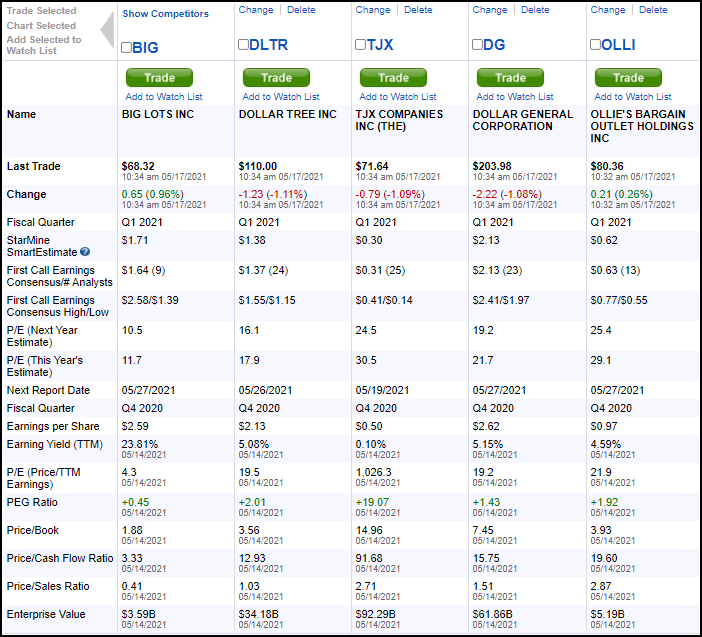Click TJX next report date 05/19/2021
Screen dimensions: 702x637
pyautogui.click(x=382, y=390)
